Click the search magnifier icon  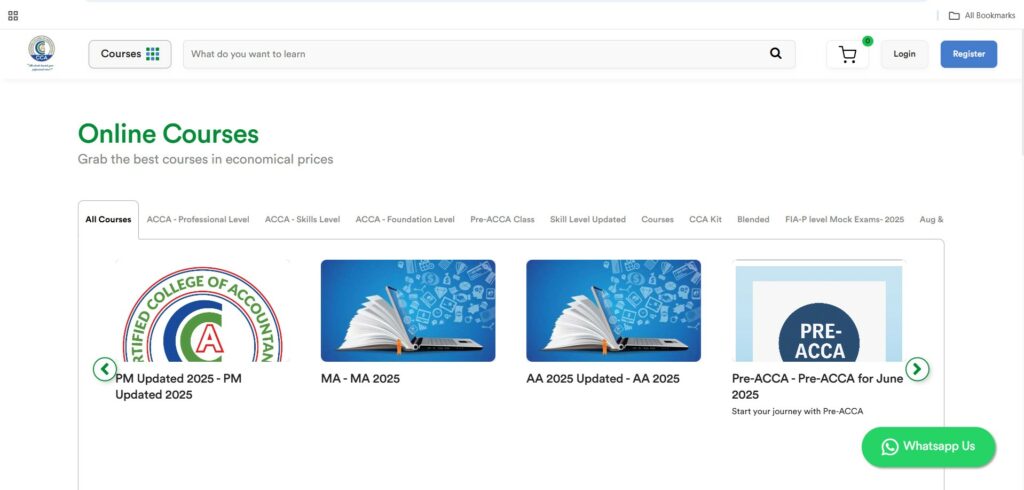775,54
